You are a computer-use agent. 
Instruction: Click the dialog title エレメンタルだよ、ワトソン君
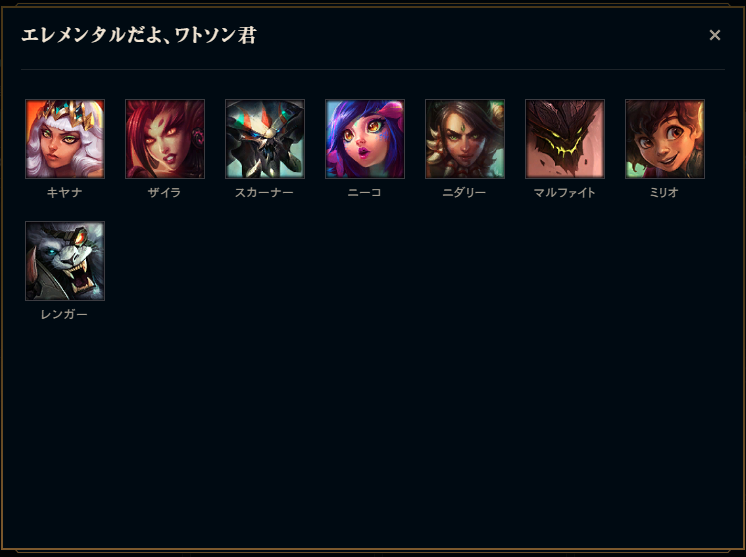tap(139, 36)
